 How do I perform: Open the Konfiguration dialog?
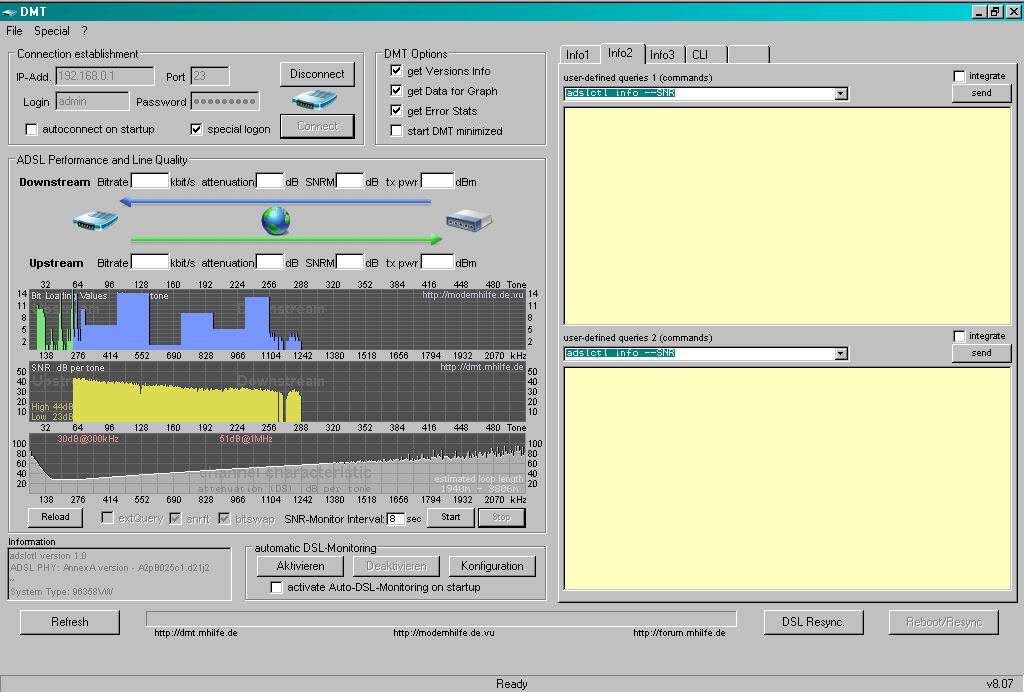(492, 566)
